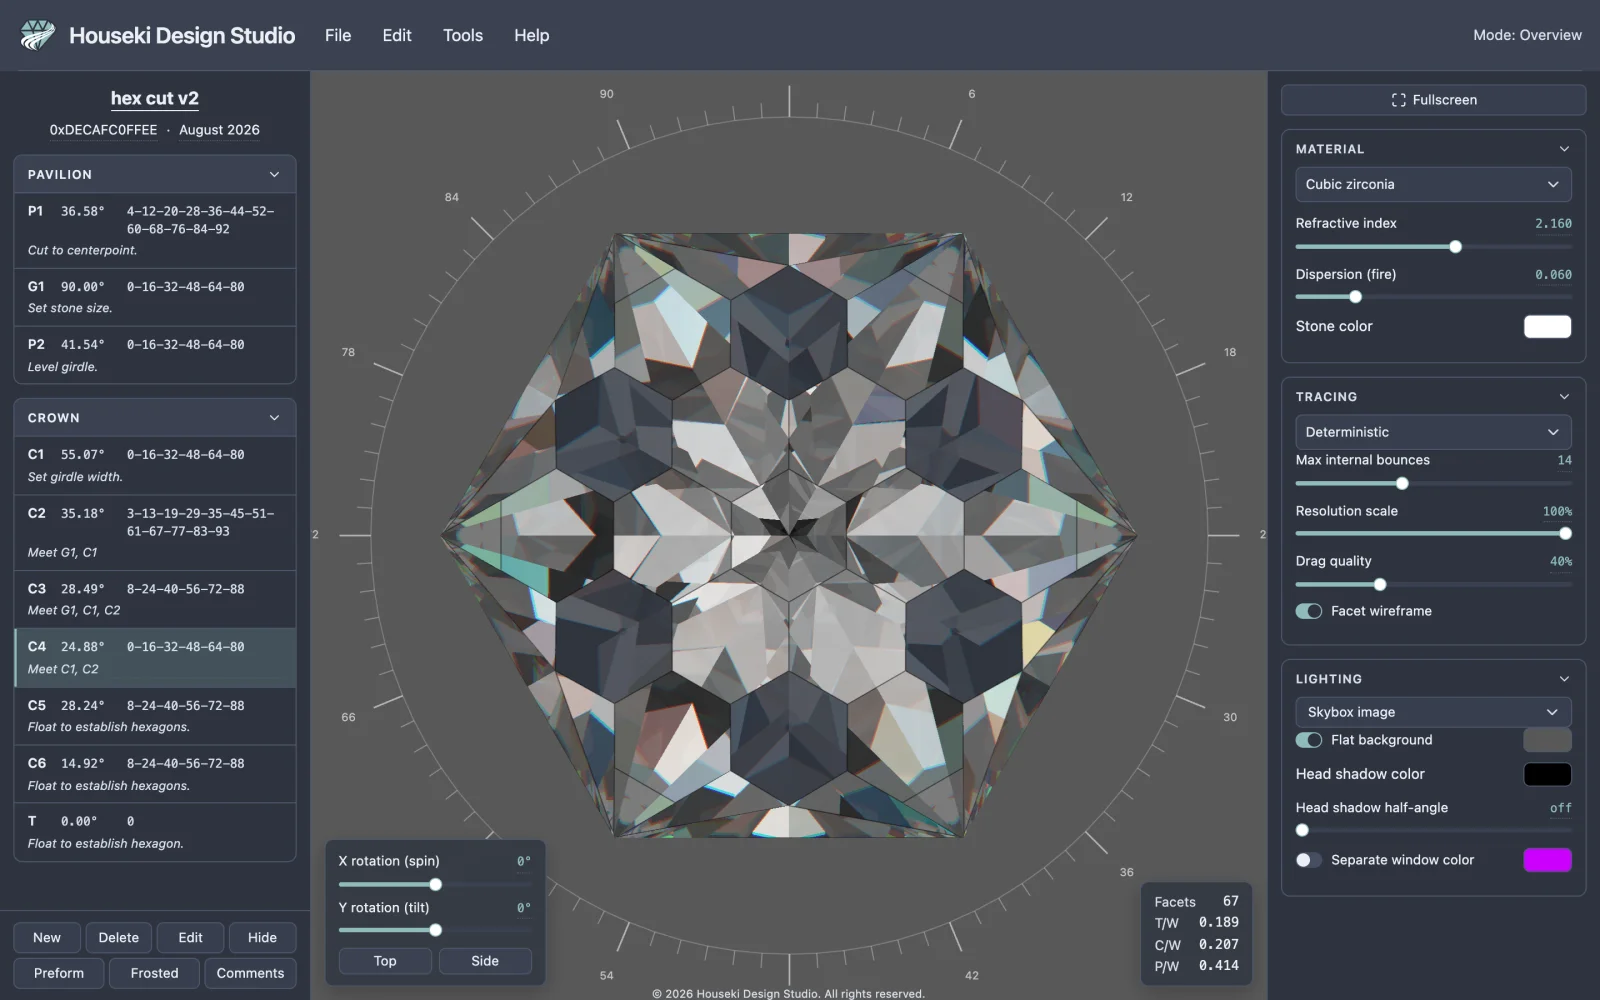Image resolution: width=1600 pixels, height=1000 pixels.
Task: Click the Preform button
Action: [x=59, y=973]
